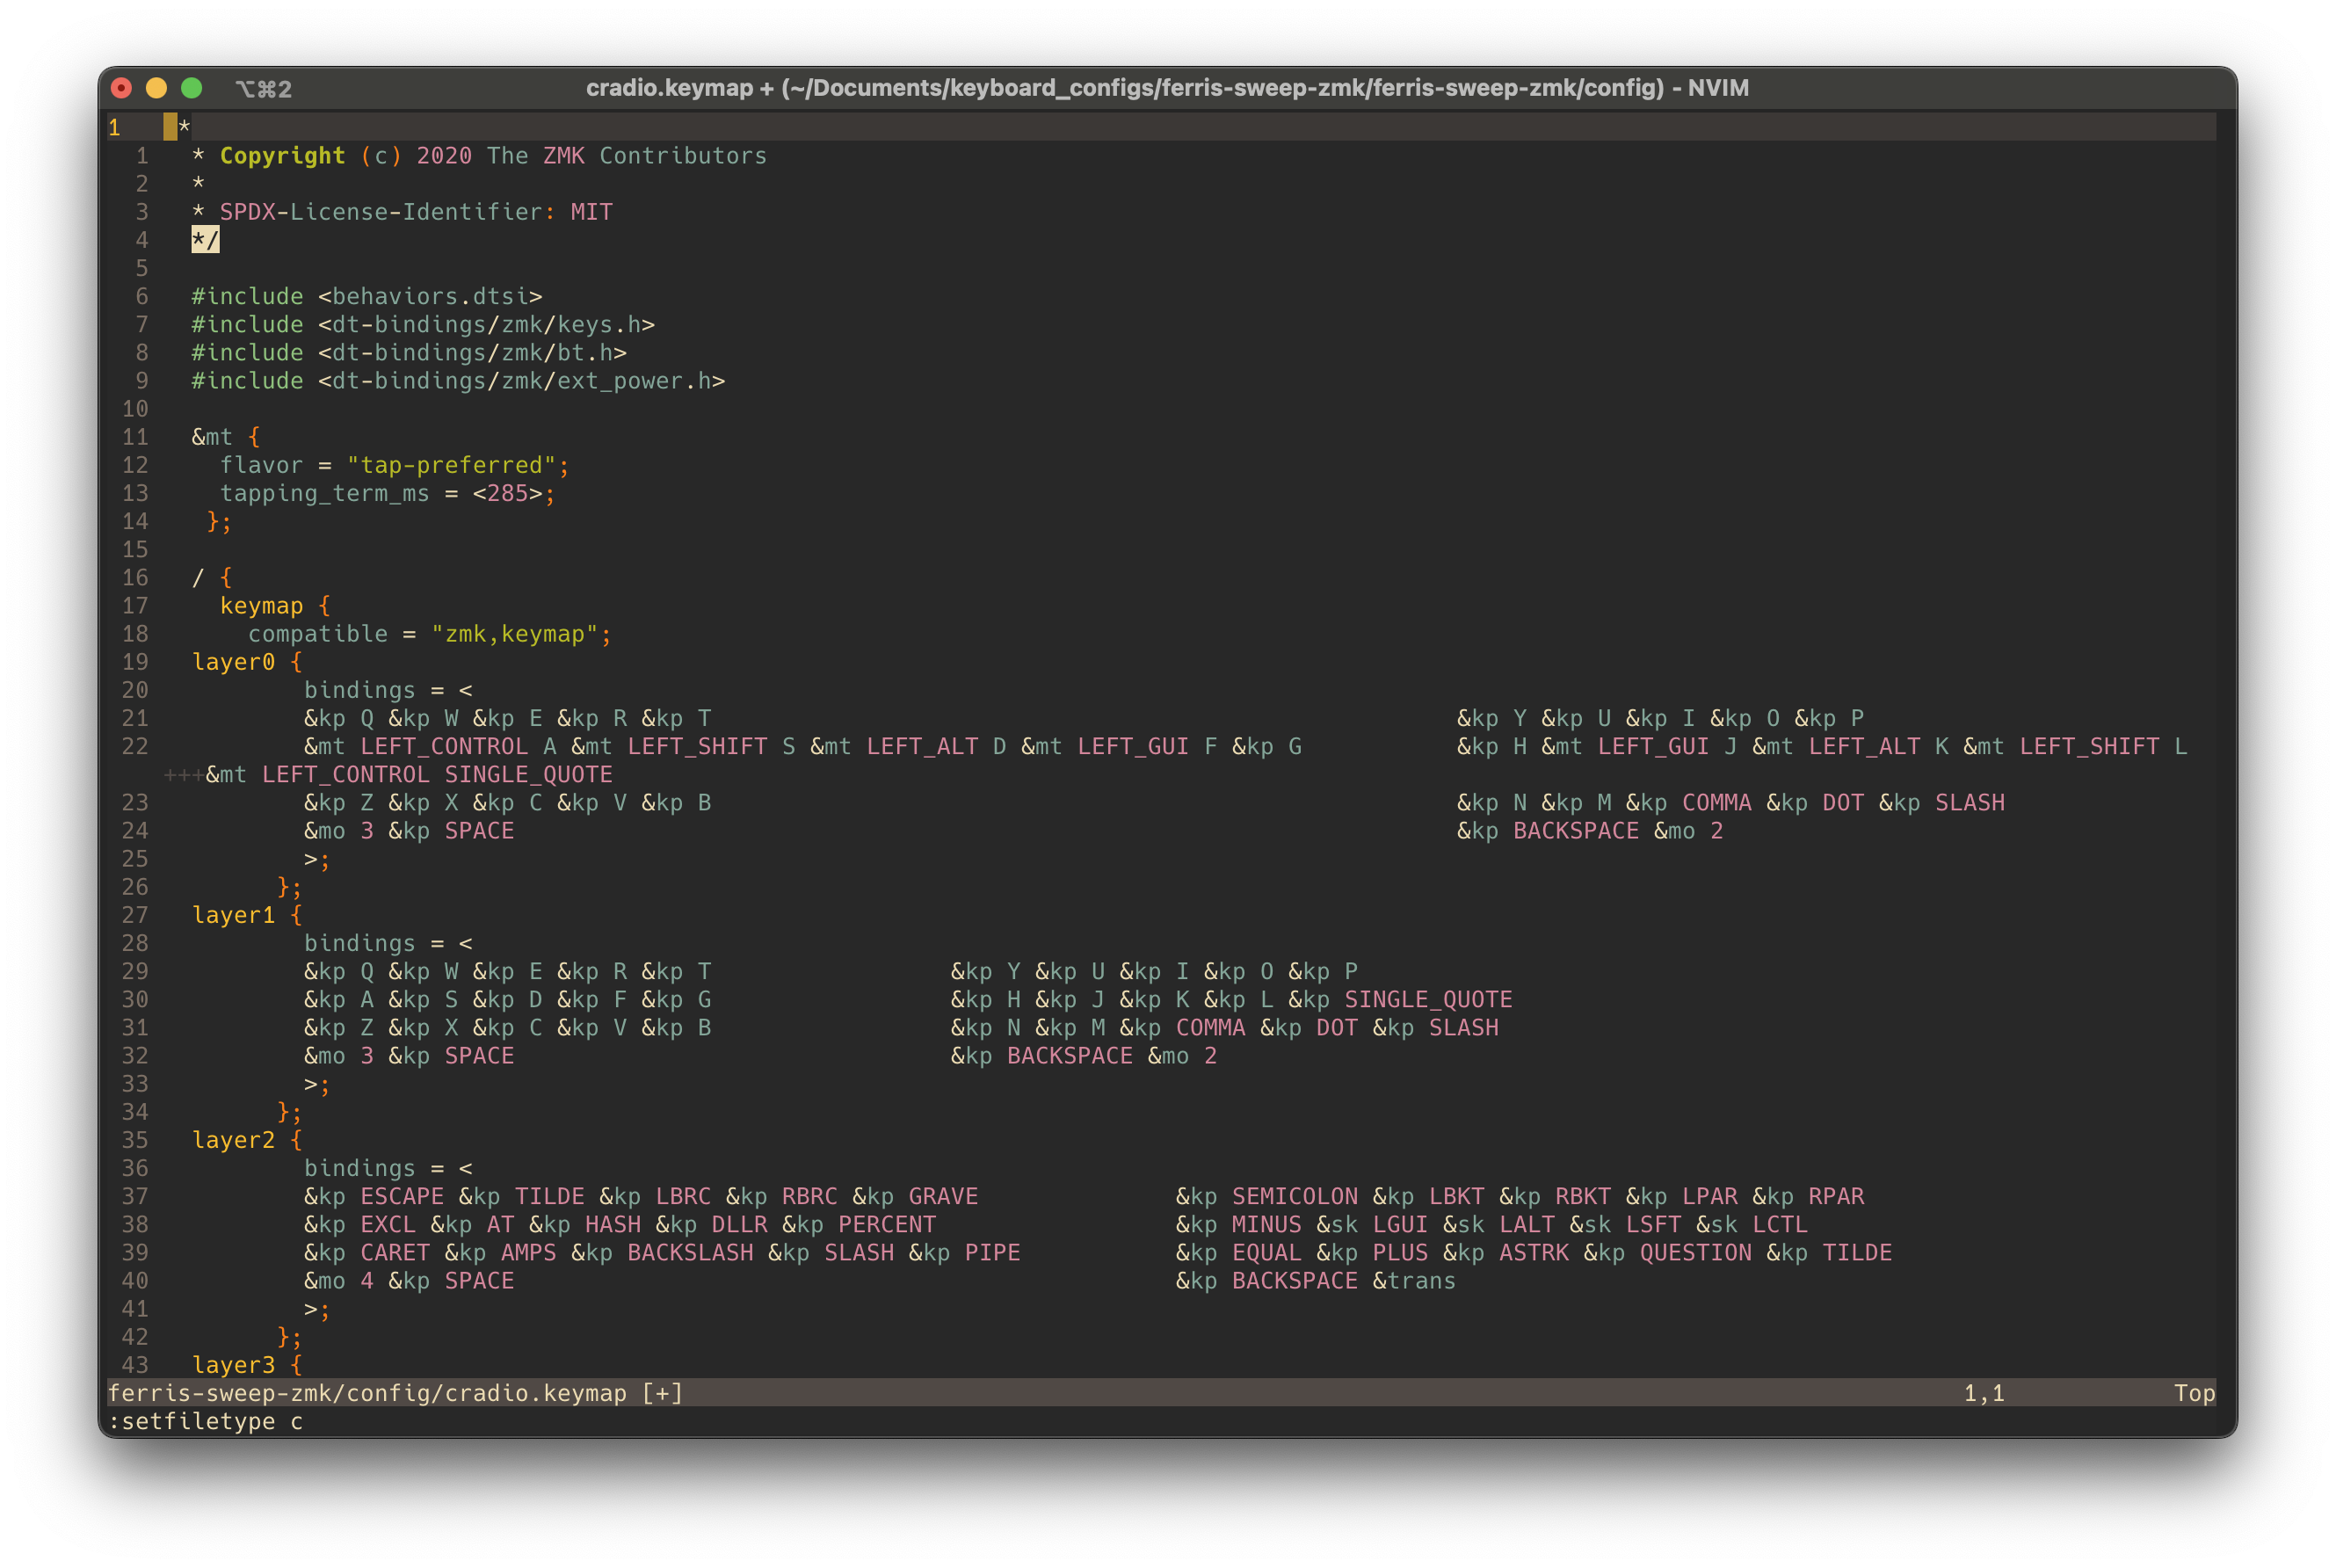Viewport: 2336px width, 1568px height.
Task: Click the layer1 block label
Action: coord(233,915)
